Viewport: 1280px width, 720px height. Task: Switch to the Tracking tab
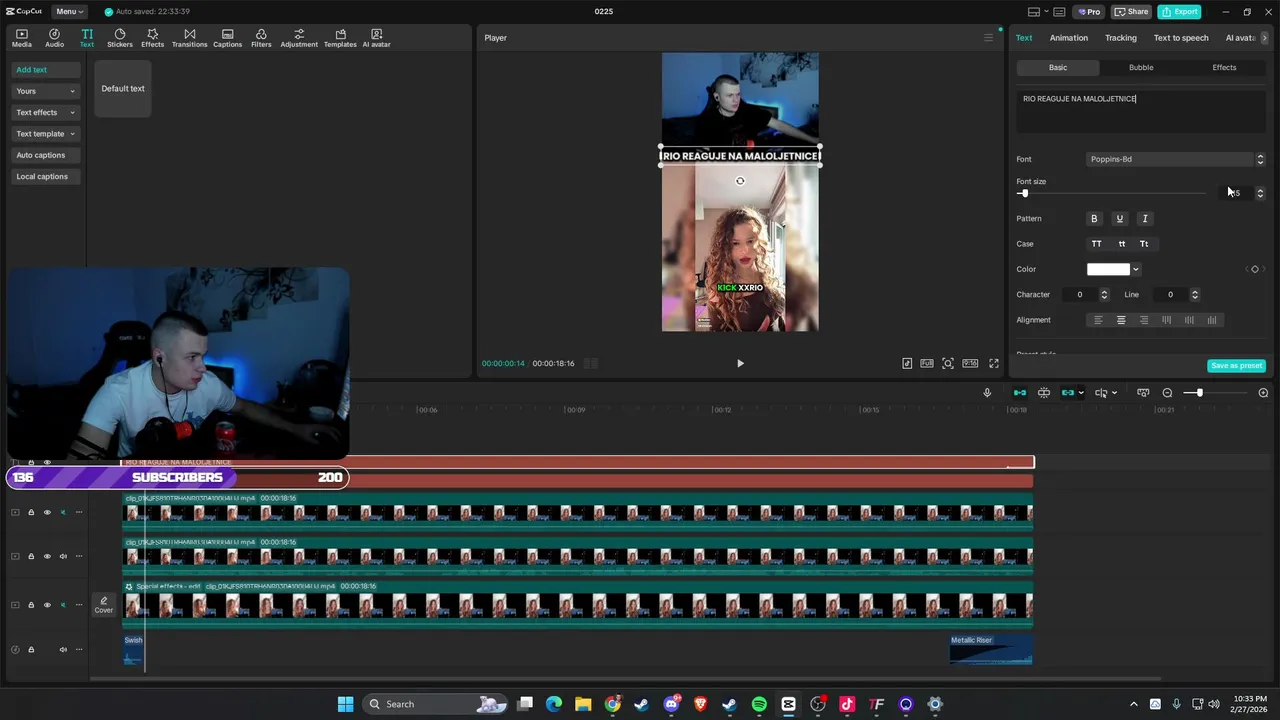1120,38
